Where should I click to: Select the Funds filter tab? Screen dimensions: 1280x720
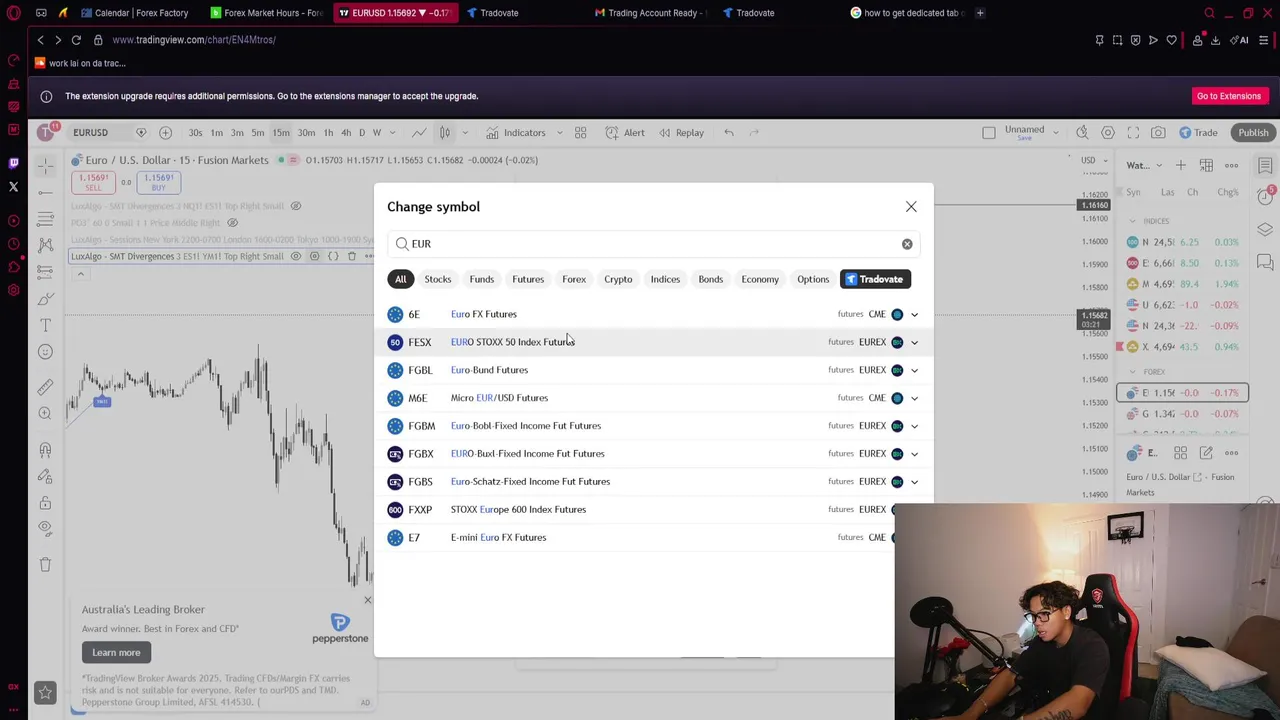tap(481, 279)
